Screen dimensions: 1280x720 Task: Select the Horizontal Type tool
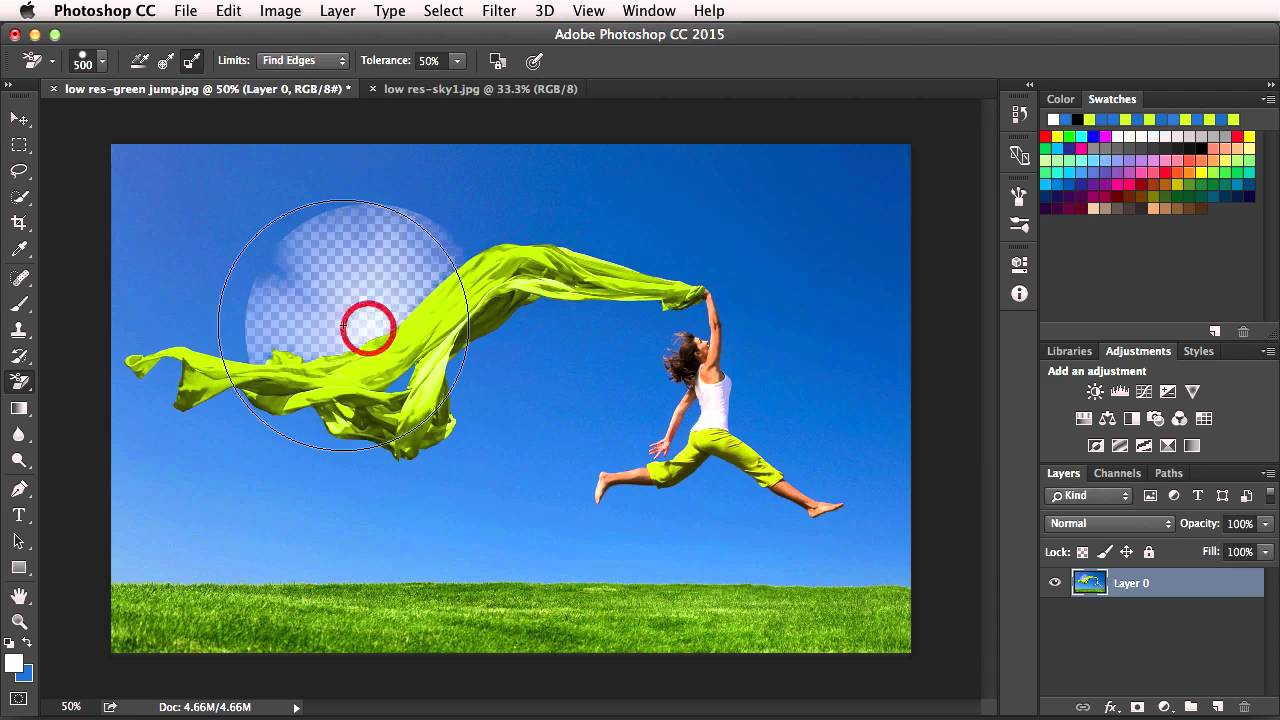click(19, 515)
